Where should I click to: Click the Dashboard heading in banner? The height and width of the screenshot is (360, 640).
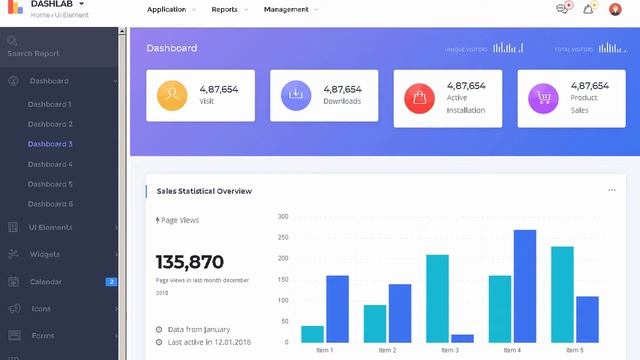(x=171, y=48)
